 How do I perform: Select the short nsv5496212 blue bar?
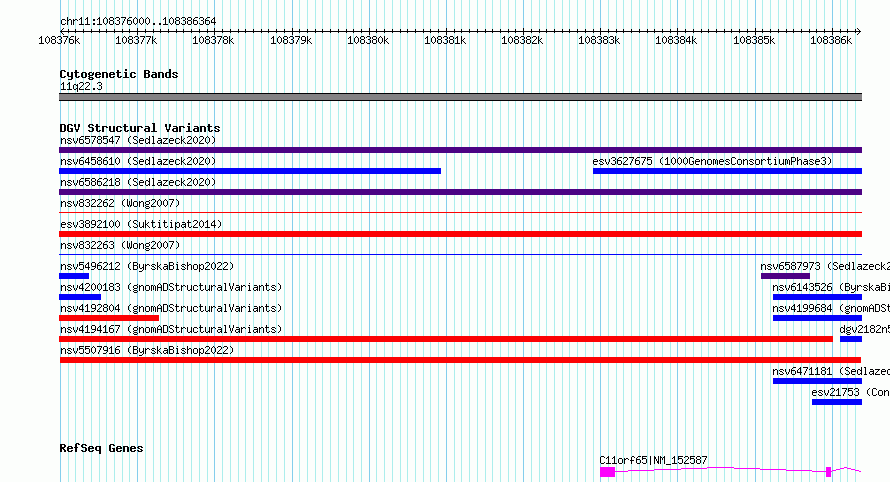pos(74,276)
